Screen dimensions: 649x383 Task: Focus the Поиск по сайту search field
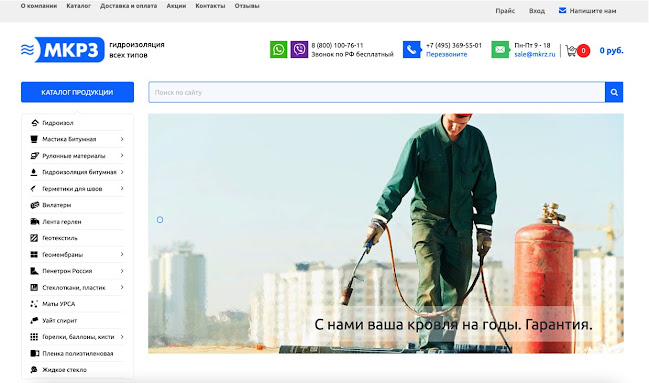[377, 92]
